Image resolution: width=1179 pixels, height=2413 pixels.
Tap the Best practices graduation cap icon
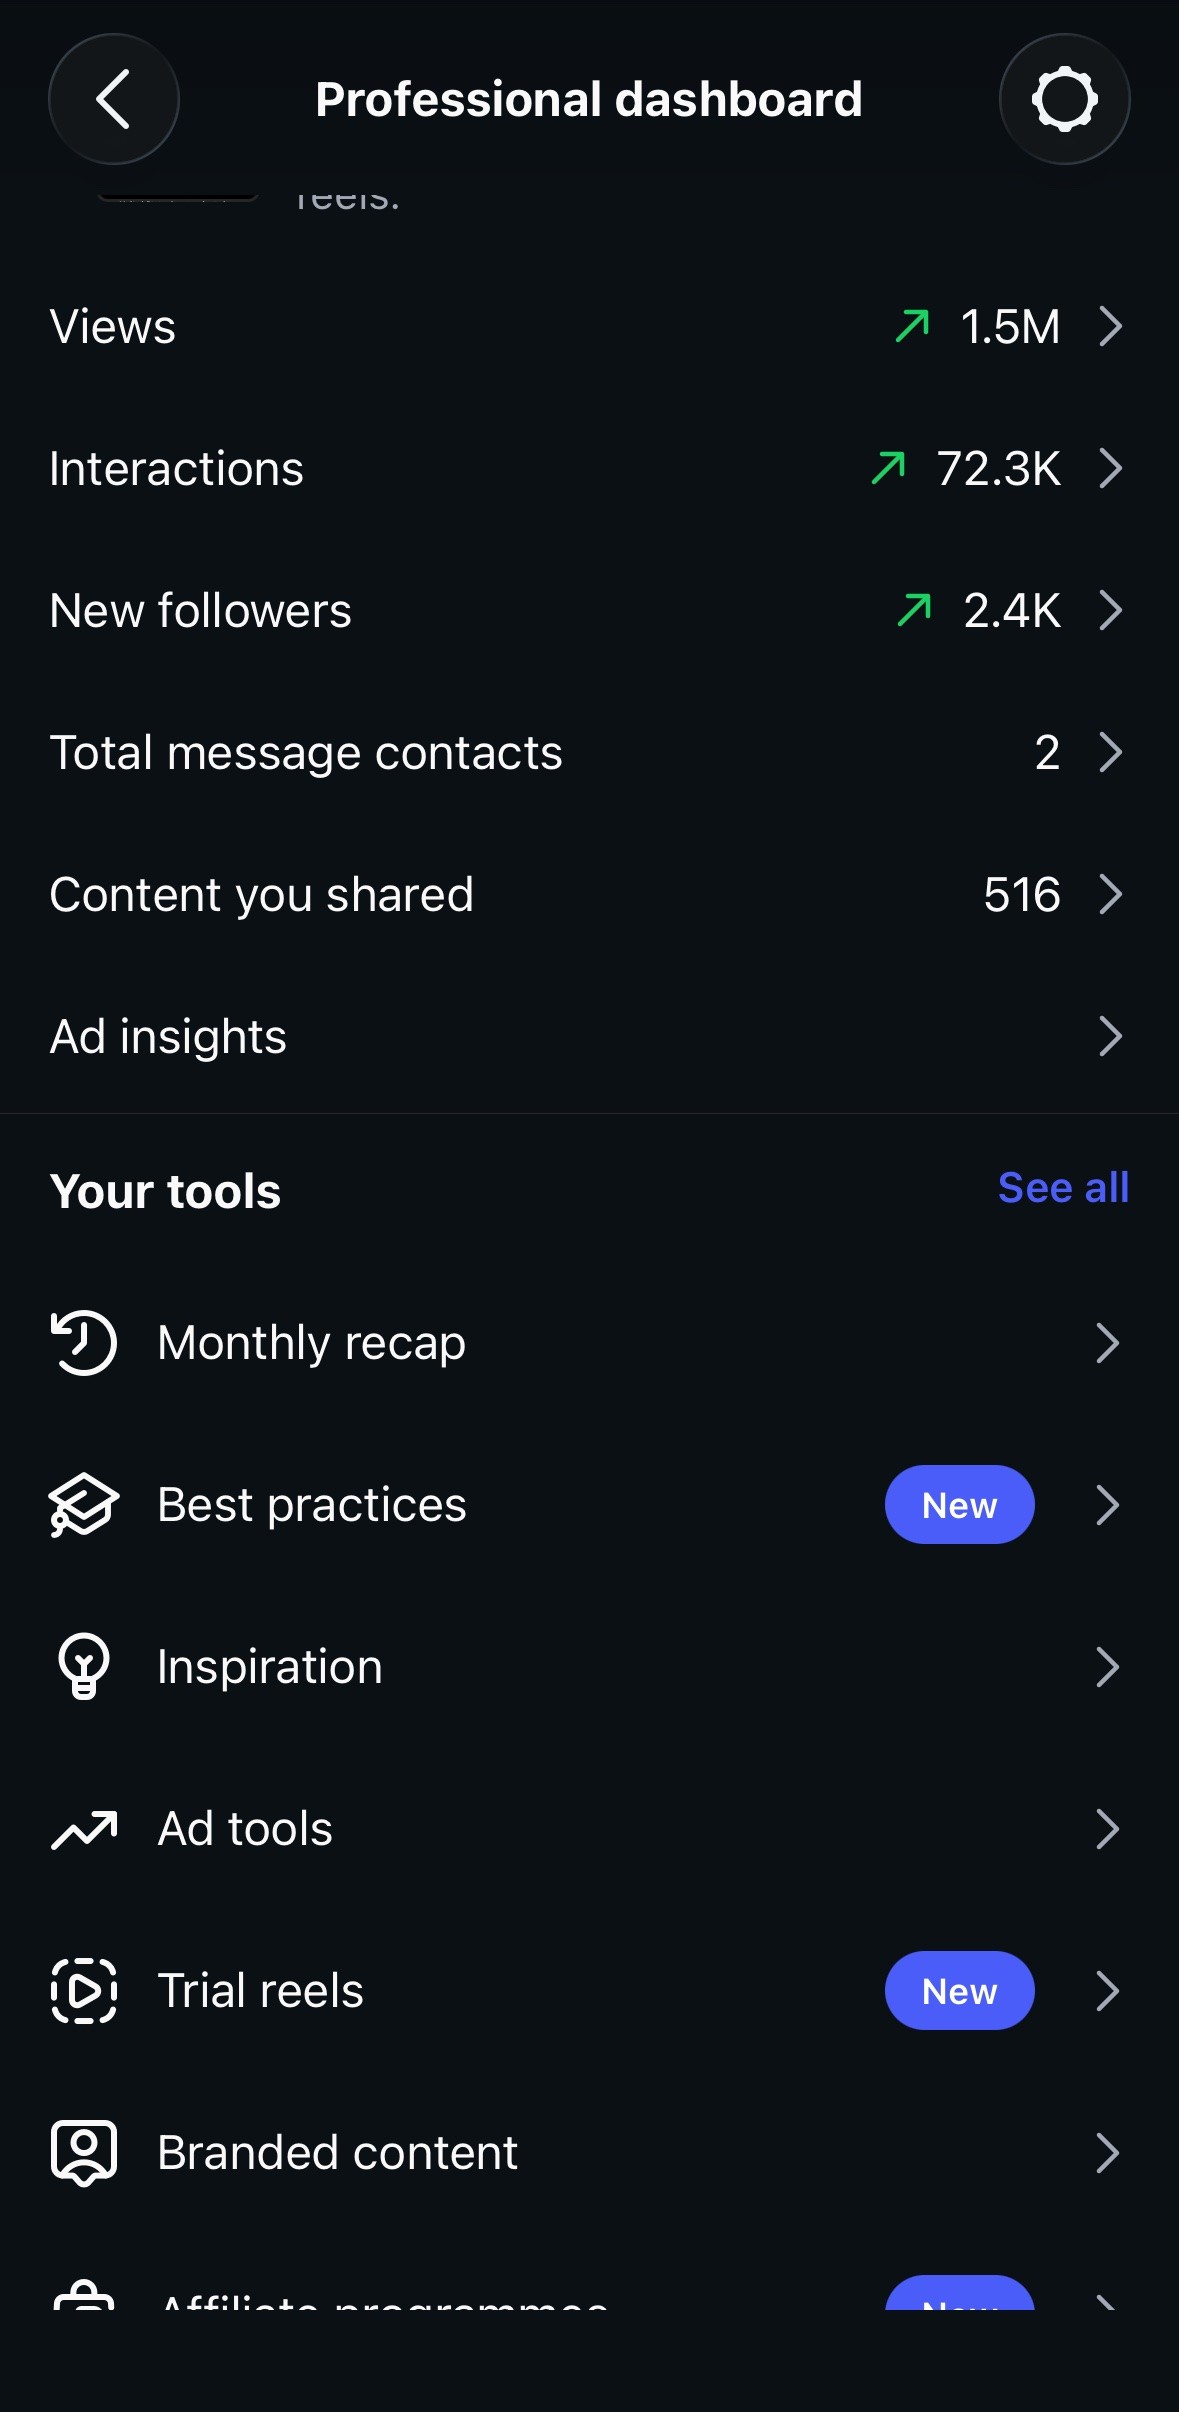(84, 1505)
